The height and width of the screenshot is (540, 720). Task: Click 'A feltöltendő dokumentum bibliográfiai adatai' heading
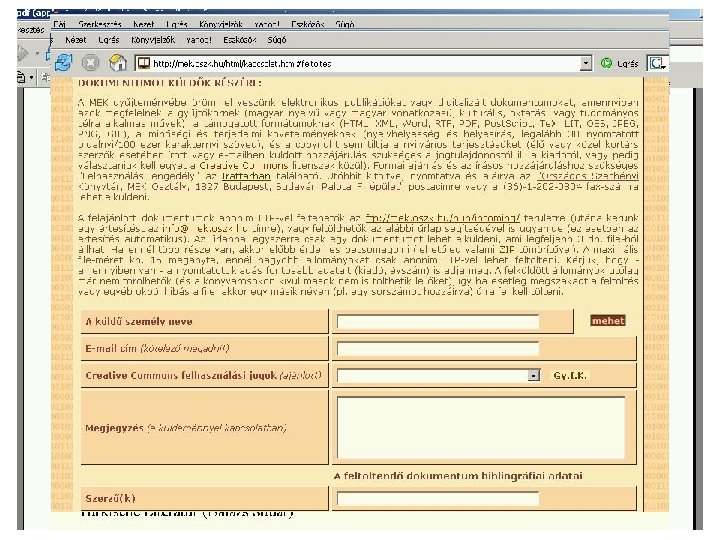(x=458, y=476)
